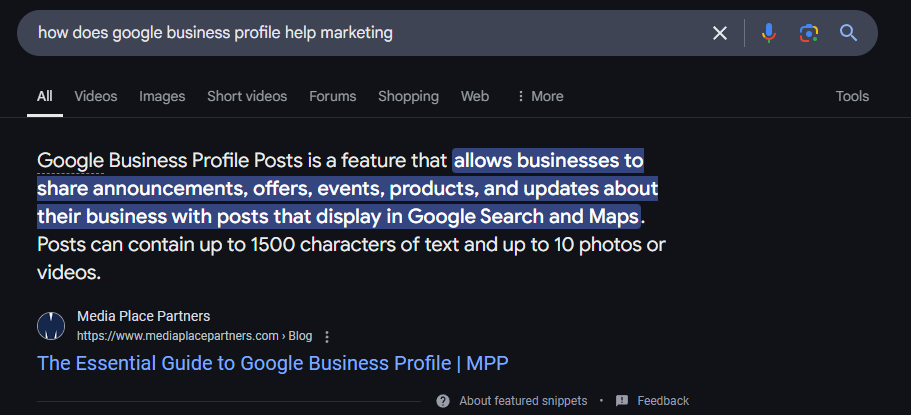
Task: Start voice search with microphone icon
Action: click(769, 33)
